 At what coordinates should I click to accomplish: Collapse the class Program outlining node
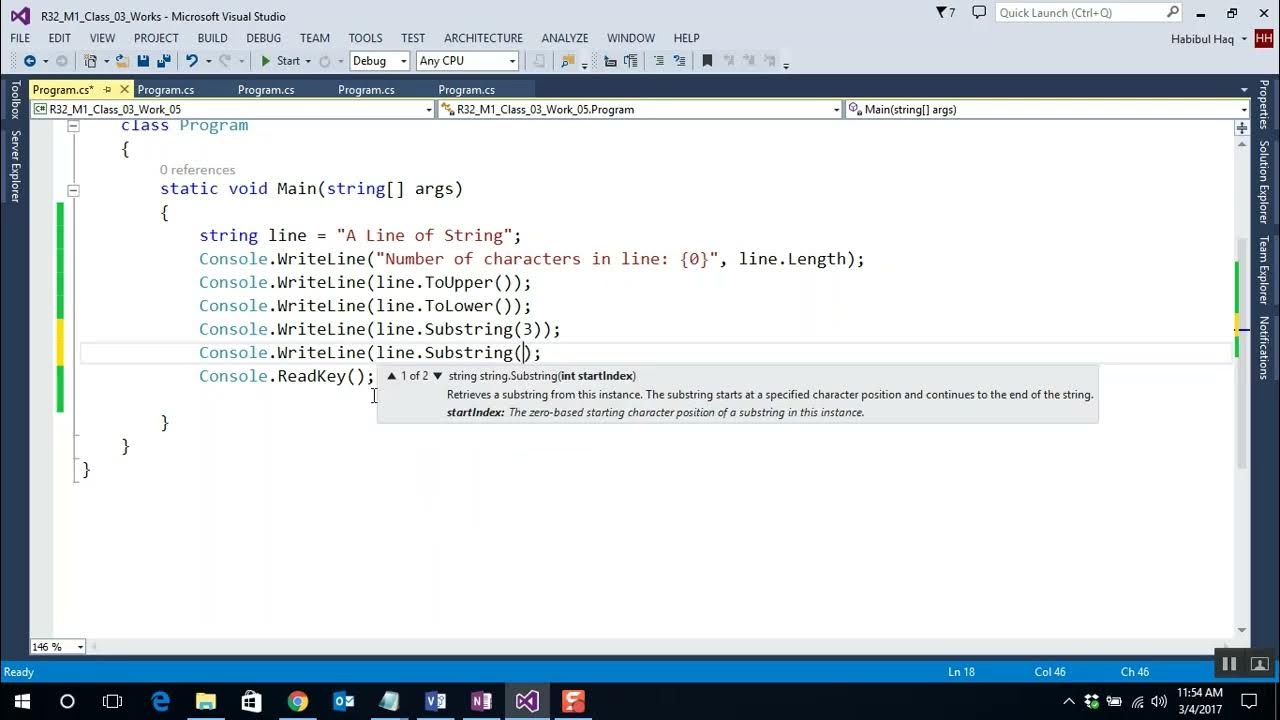[73, 126]
